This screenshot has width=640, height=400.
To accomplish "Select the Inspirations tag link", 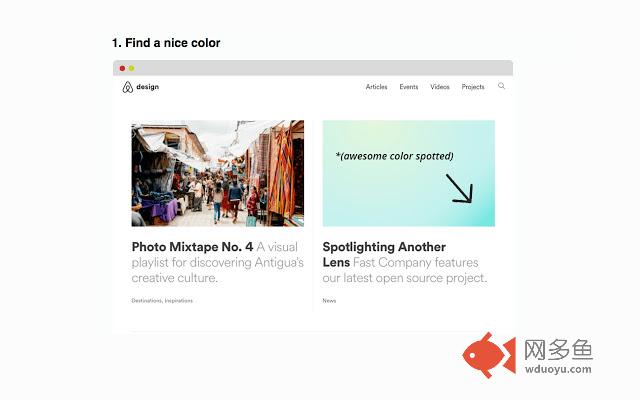I will coord(179,300).
